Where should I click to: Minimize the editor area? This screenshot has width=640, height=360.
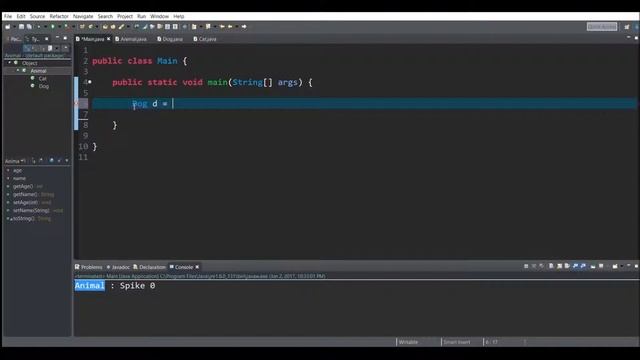[x=629, y=38]
